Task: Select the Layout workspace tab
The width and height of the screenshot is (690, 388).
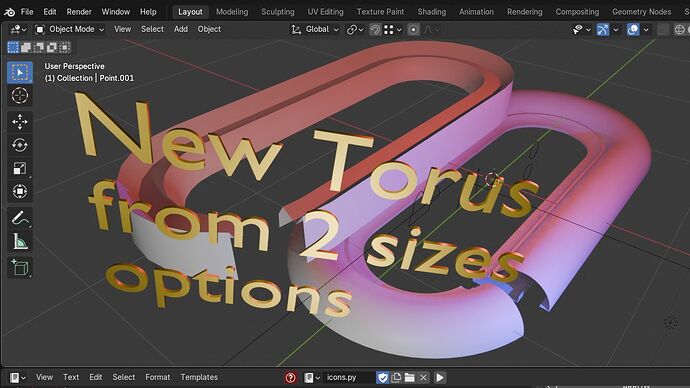Action: (190, 12)
